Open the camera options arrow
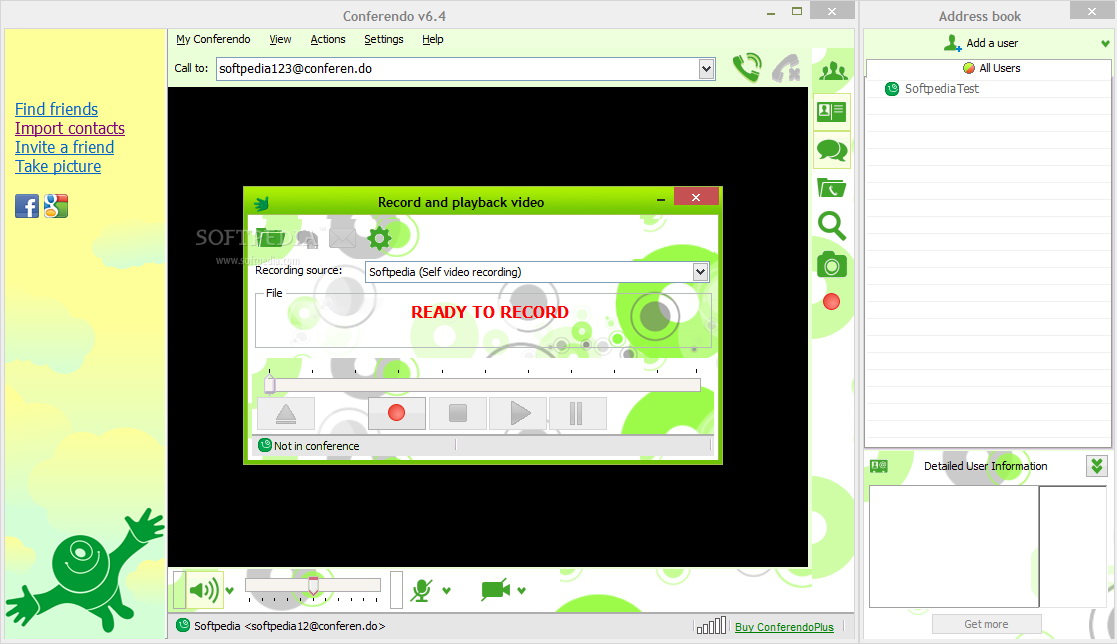1117x644 pixels. click(521, 591)
